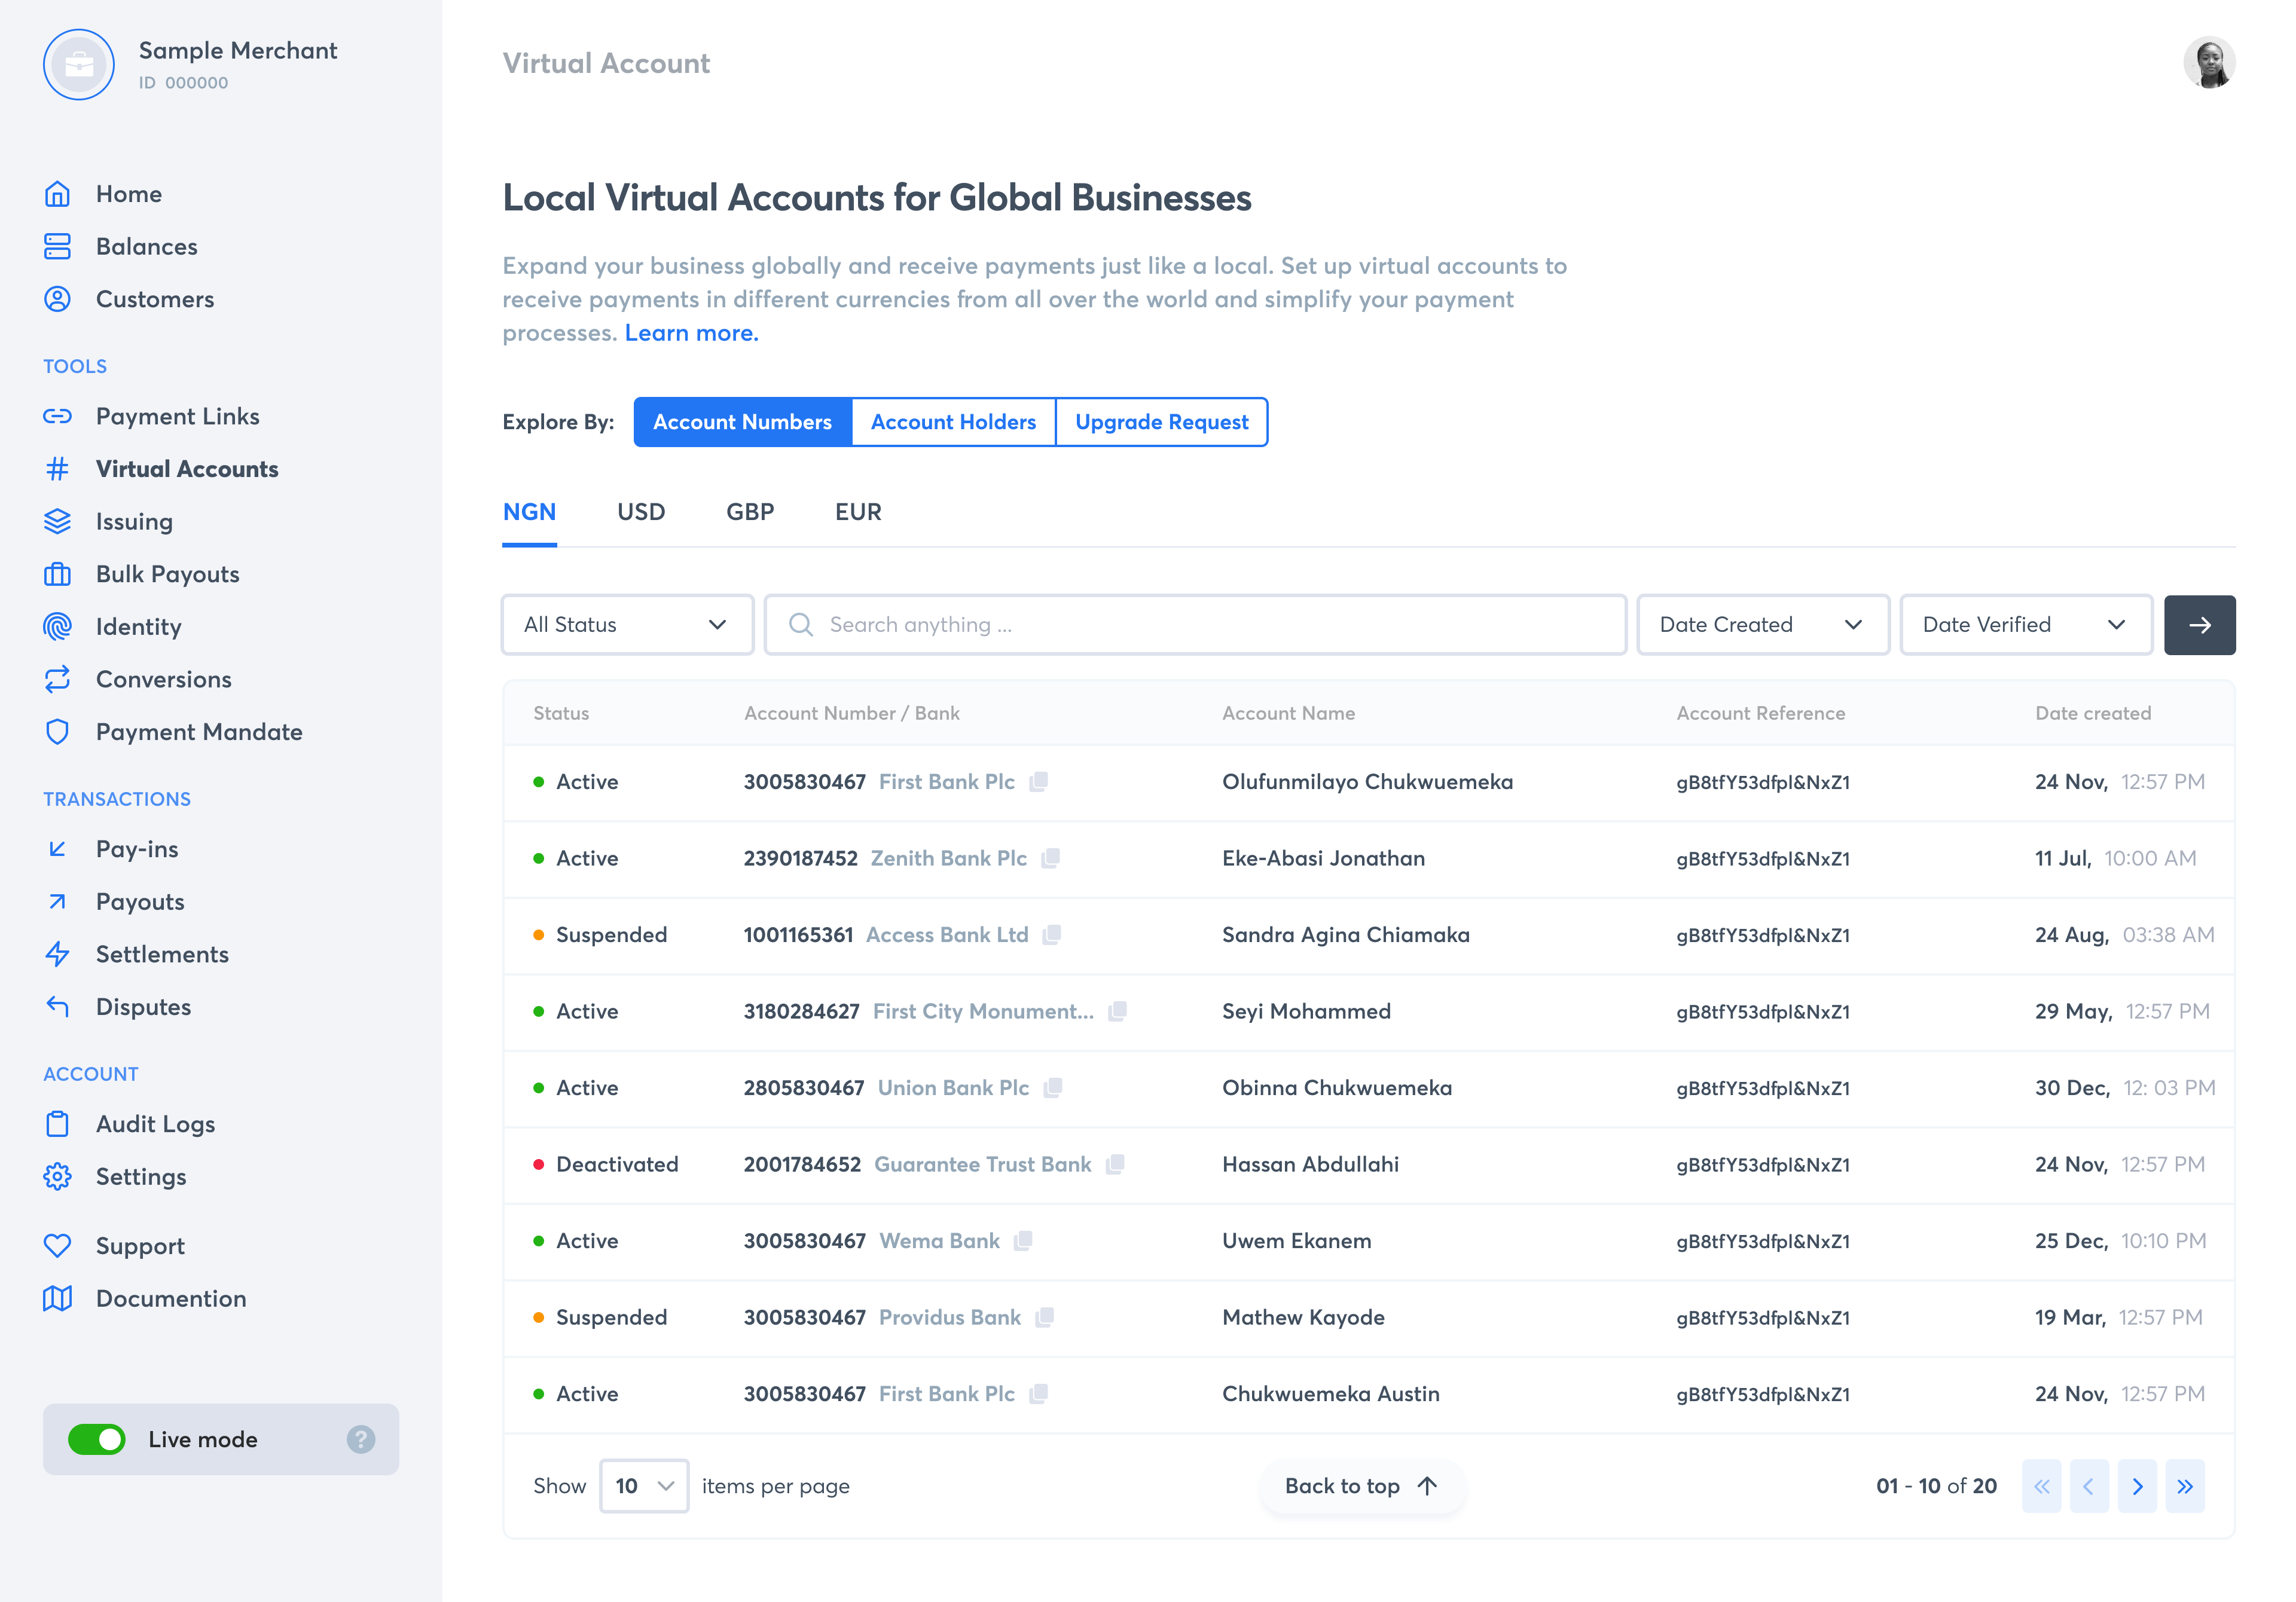Viewport: 2296px width, 1602px height.
Task: Click the Conversions arrows icon
Action: click(x=57, y=679)
